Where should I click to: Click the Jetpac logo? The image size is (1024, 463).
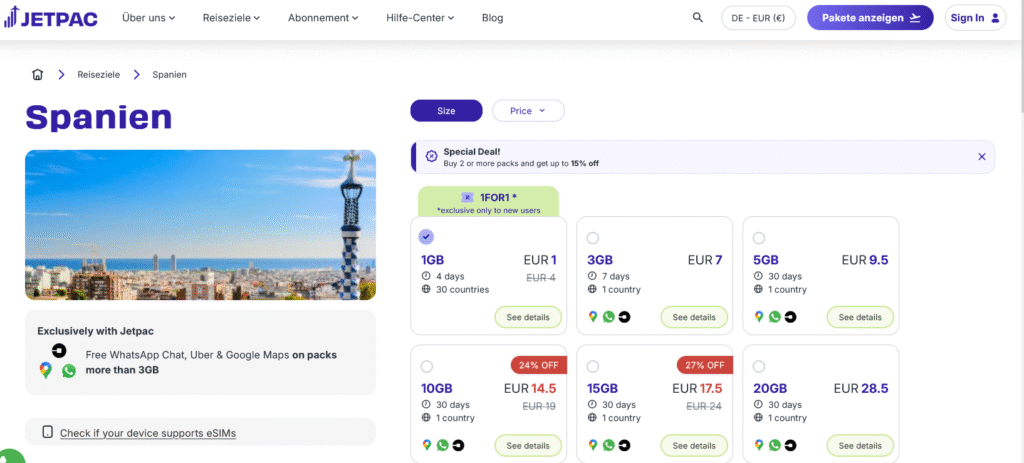50,18
